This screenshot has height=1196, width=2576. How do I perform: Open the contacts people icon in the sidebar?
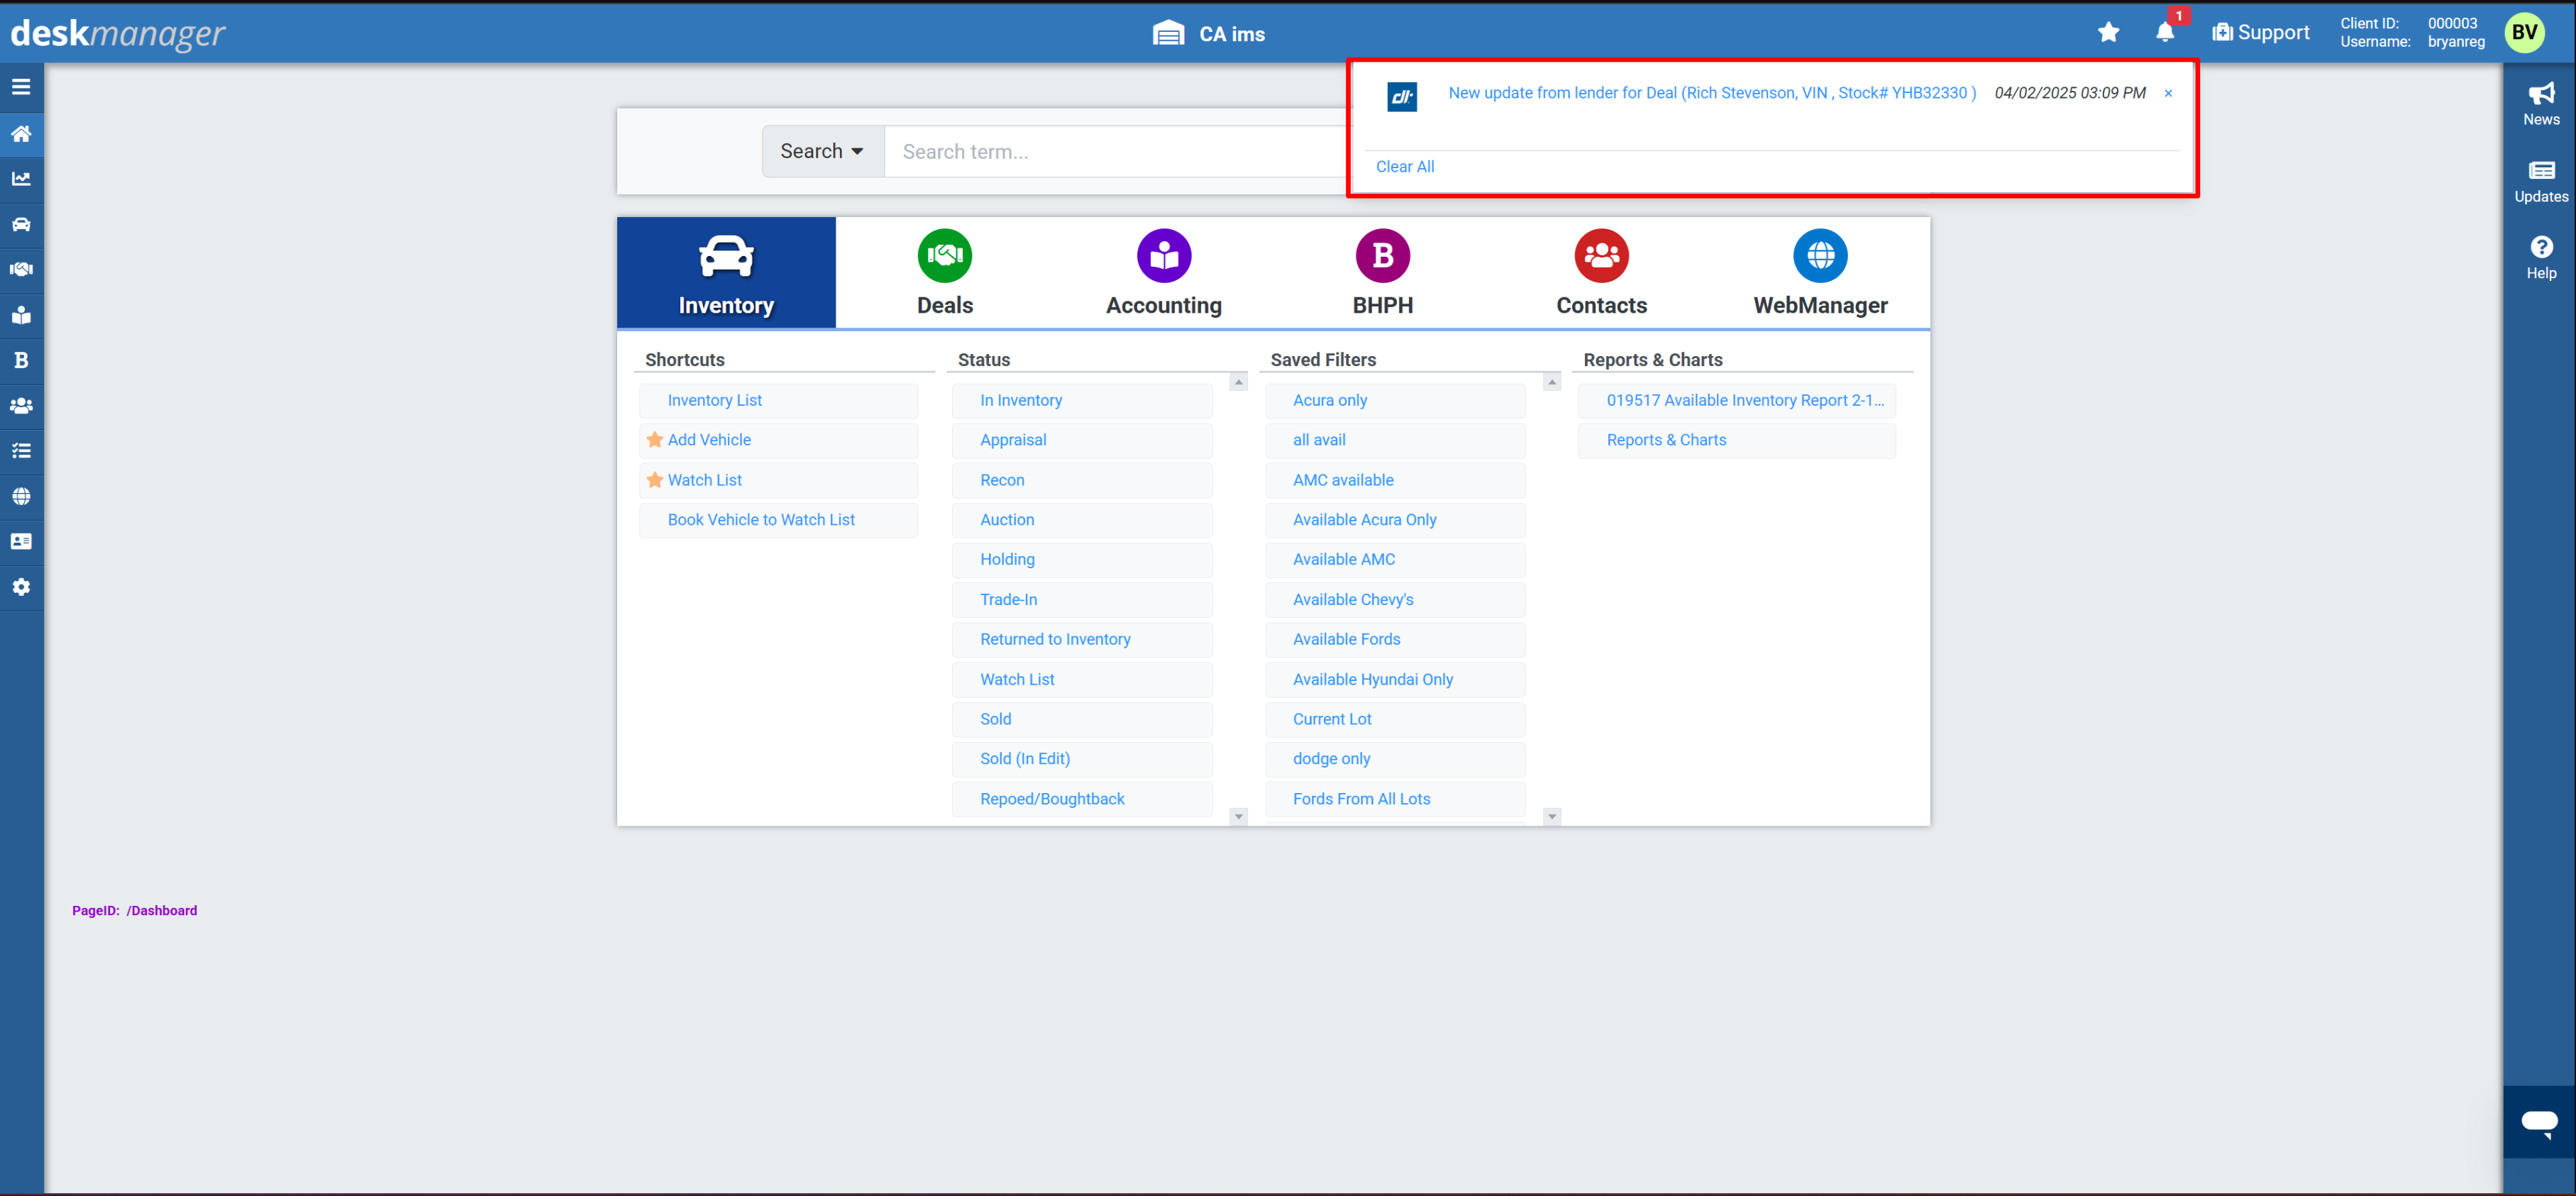[21, 405]
